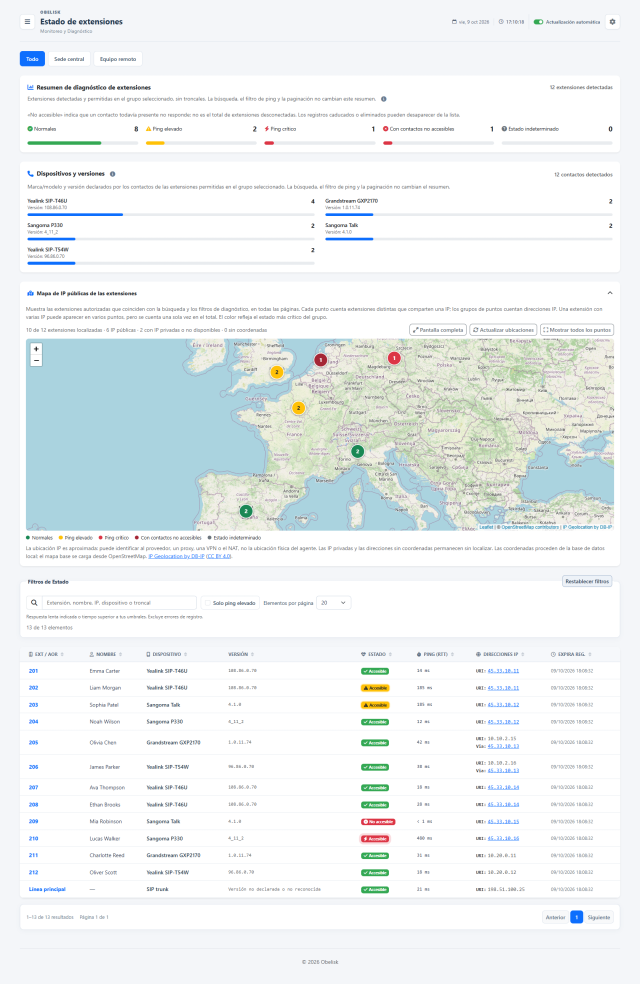The height and width of the screenshot is (984, 640).
Task: Click Leaflet attribution link on map
Action: click(486, 527)
